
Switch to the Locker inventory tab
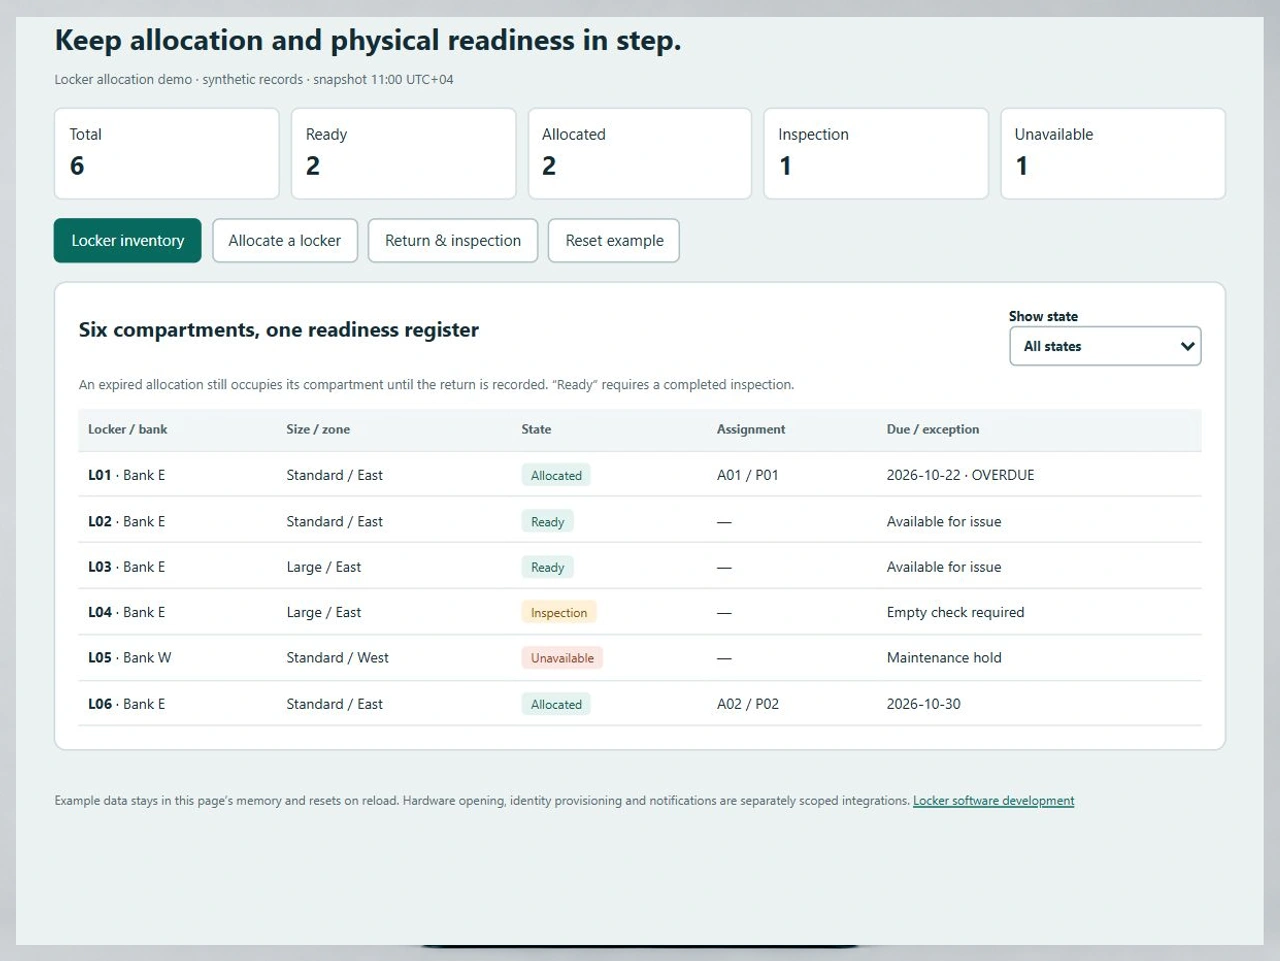pyautogui.click(x=127, y=240)
